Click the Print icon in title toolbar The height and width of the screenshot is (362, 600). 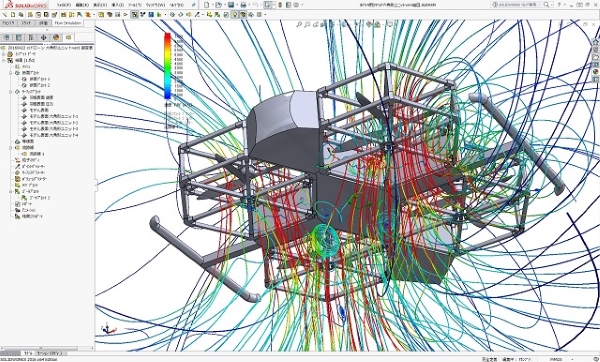tap(243, 5)
